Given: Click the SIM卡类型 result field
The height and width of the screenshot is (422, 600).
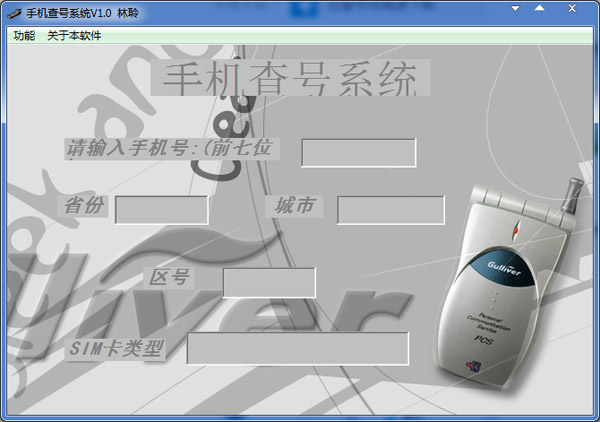Looking at the screenshot, I should (x=297, y=348).
